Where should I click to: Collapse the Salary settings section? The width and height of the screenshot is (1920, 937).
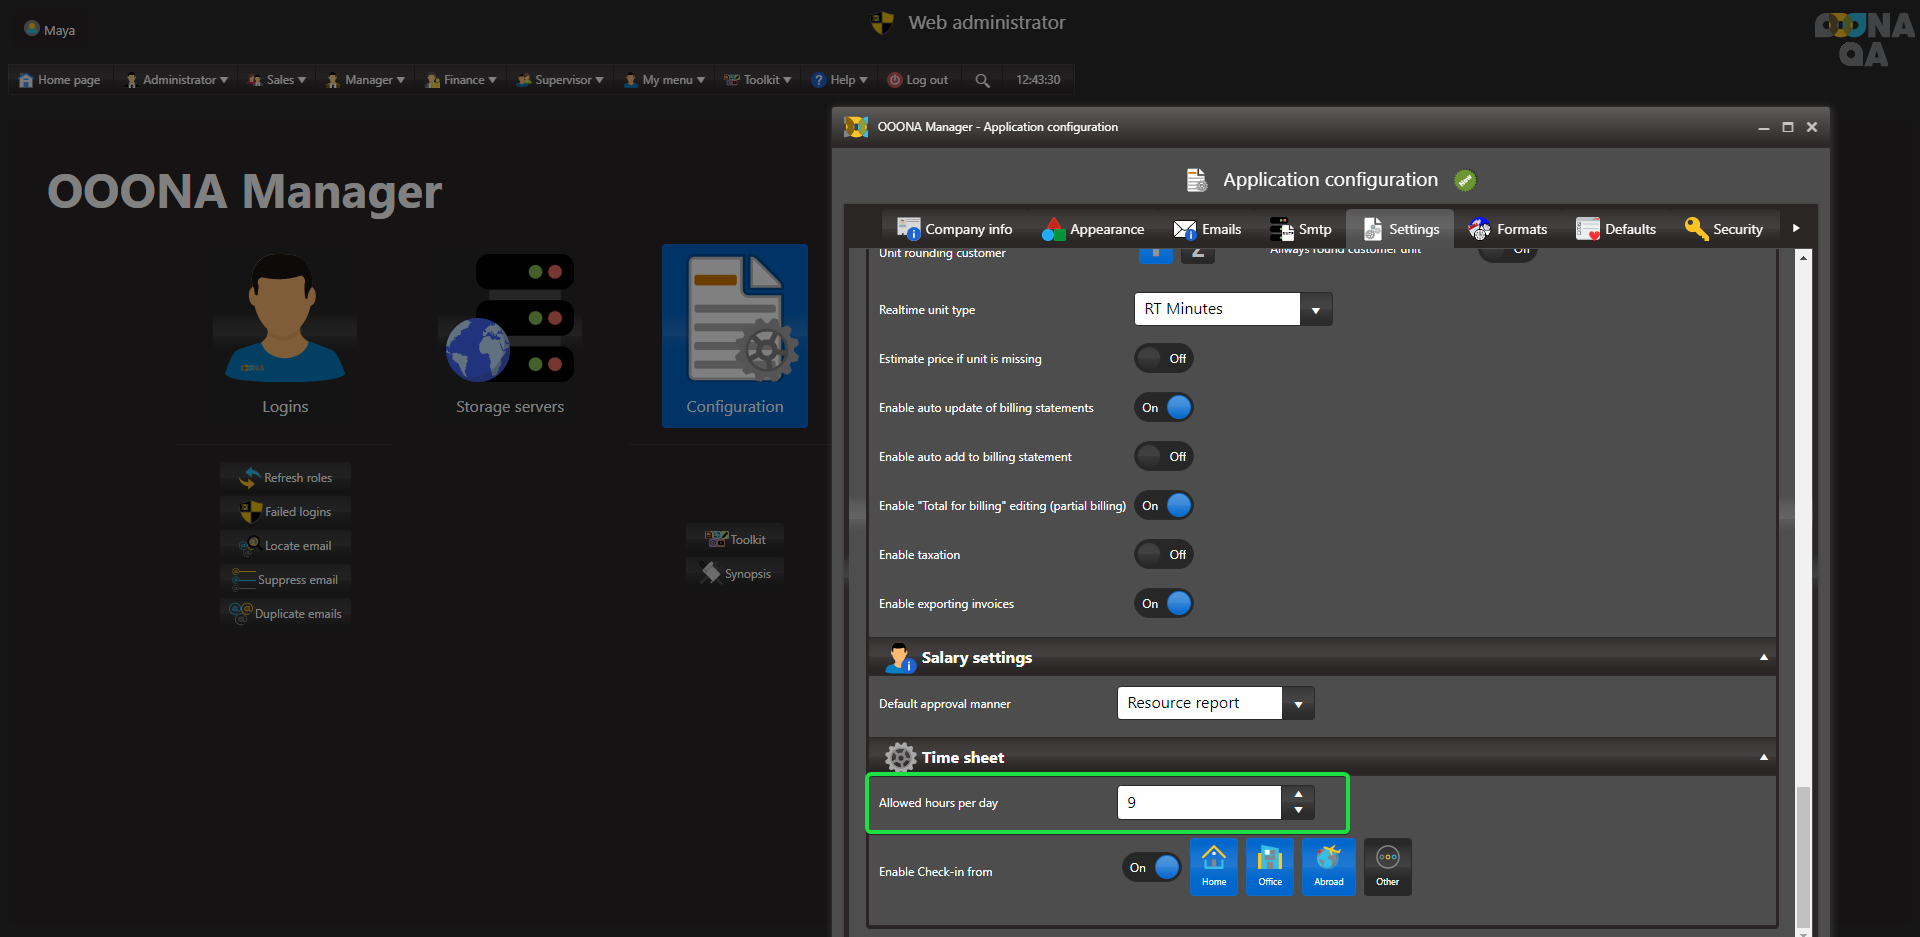(1763, 658)
